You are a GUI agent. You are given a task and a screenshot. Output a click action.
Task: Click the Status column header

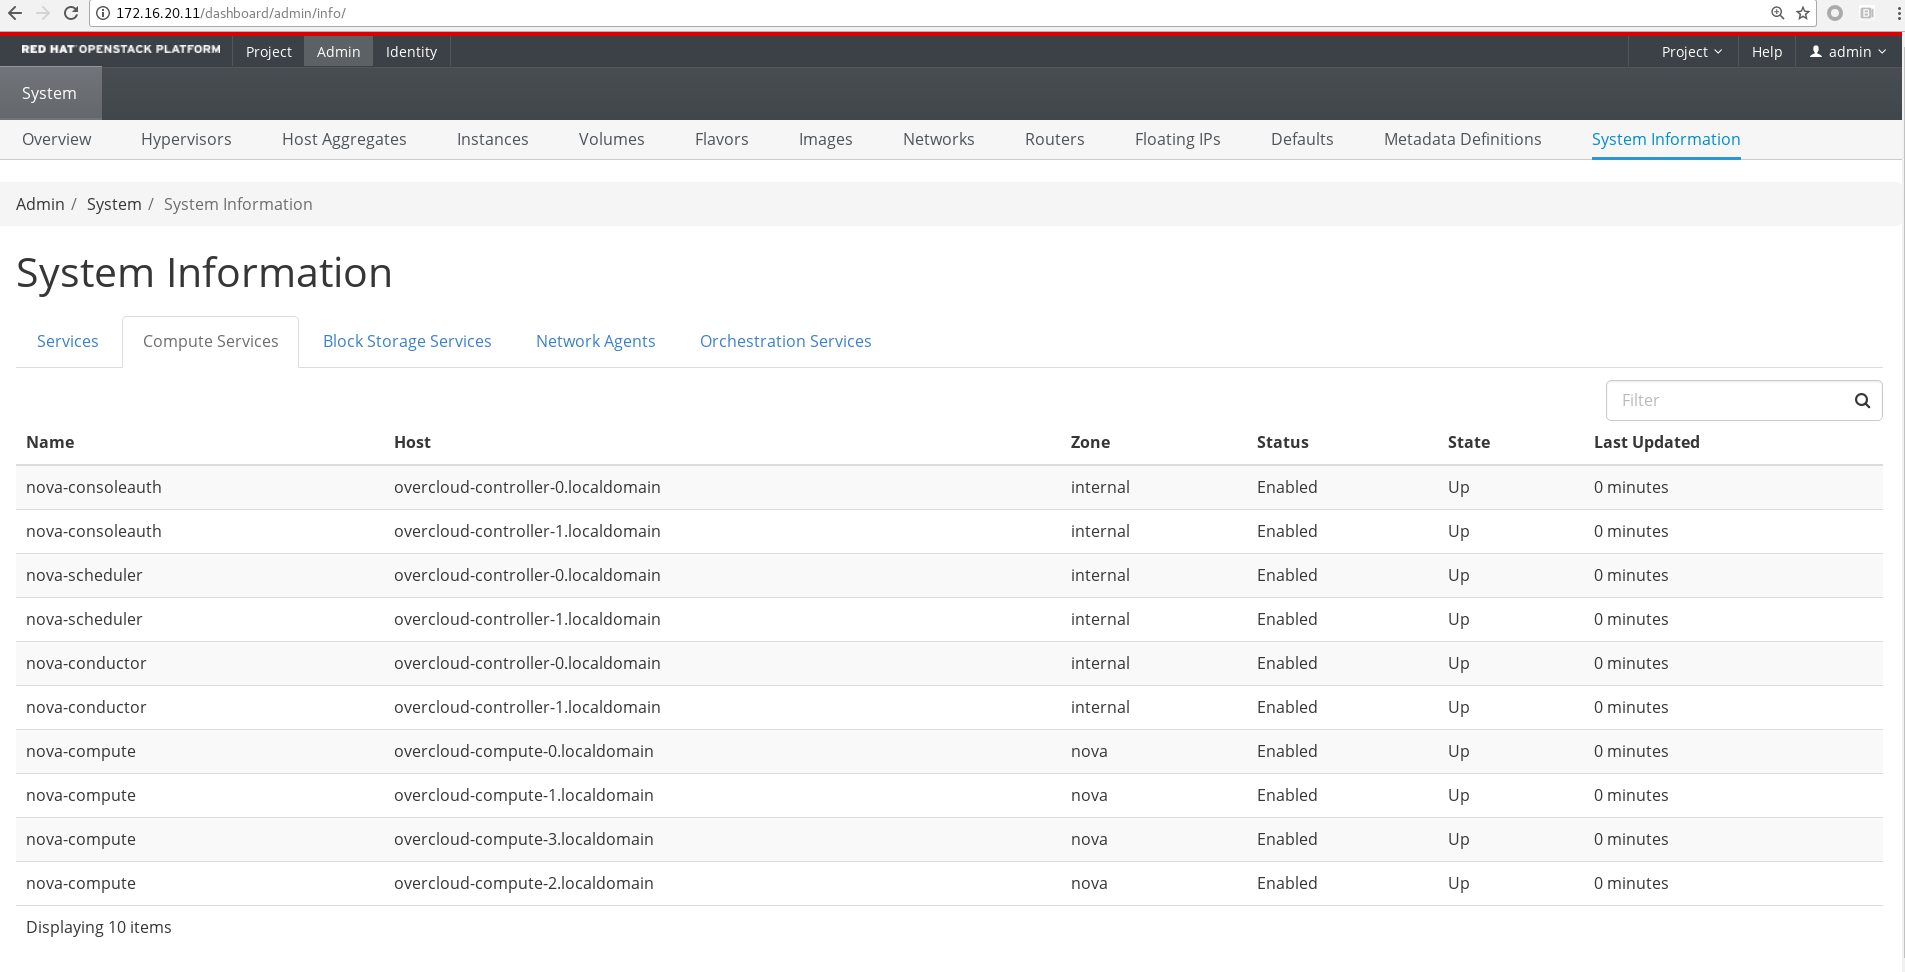(x=1283, y=442)
